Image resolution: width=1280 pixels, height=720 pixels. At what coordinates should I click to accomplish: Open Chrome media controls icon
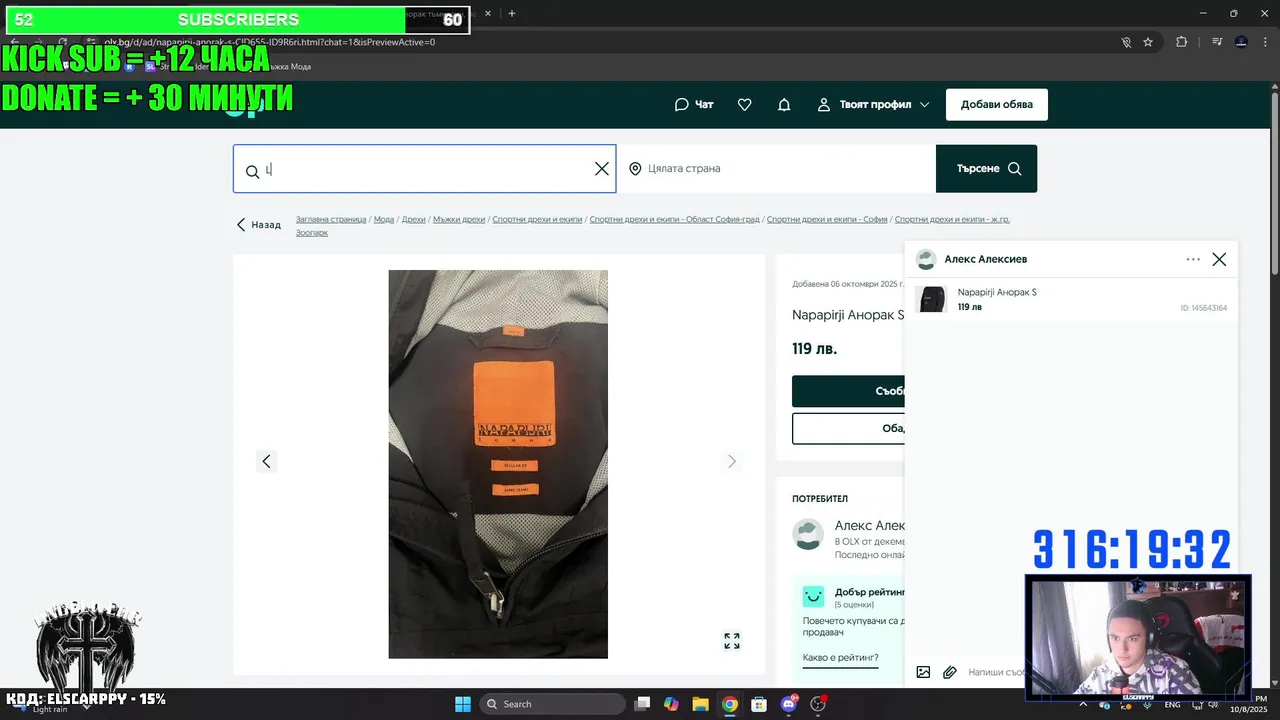click(1217, 42)
